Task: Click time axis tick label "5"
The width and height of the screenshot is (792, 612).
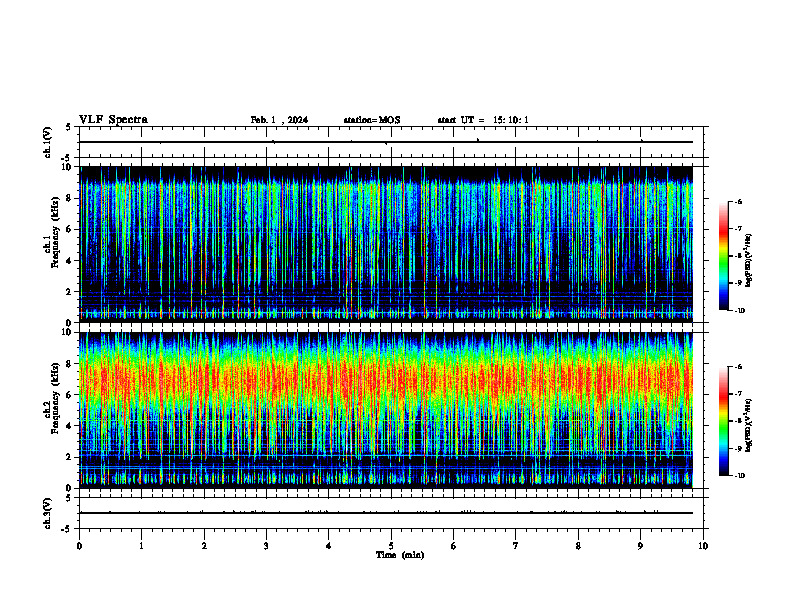Action: click(x=391, y=546)
